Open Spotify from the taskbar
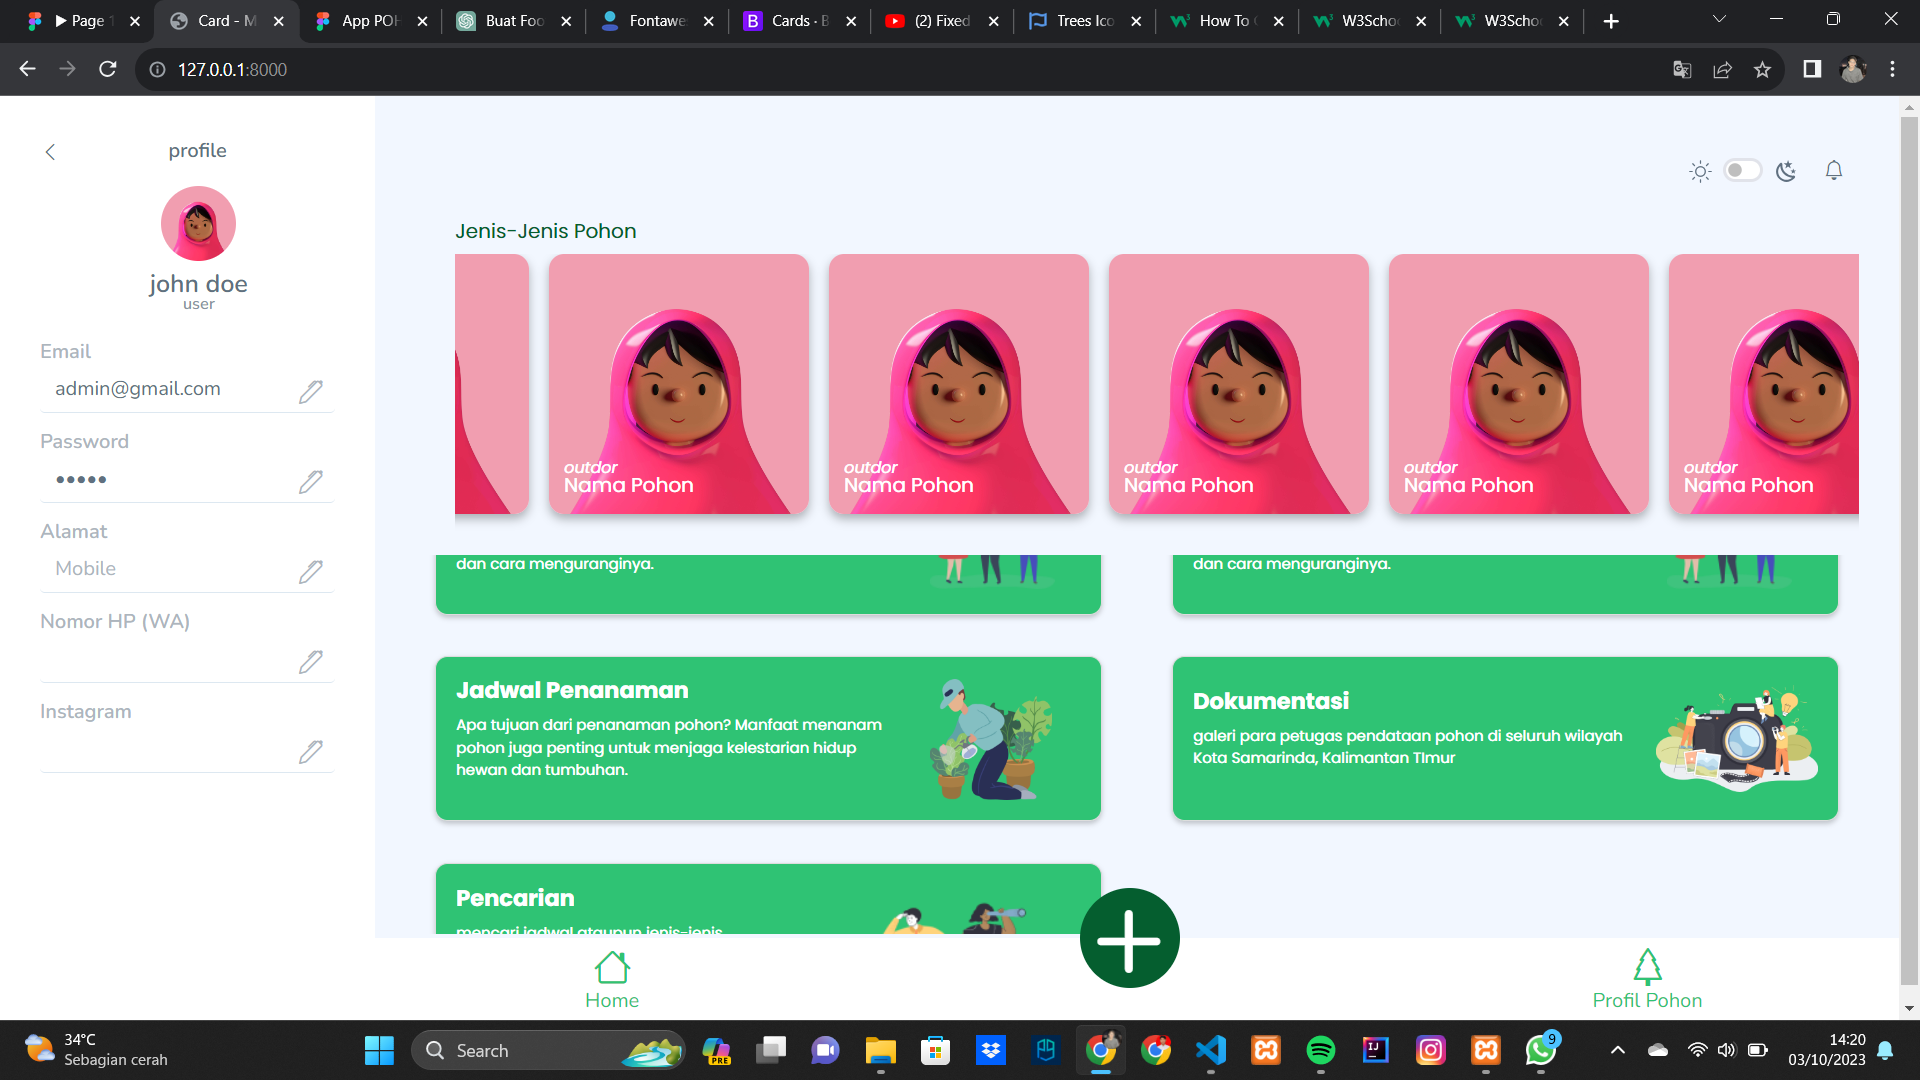The image size is (1920, 1080). (1320, 1050)
